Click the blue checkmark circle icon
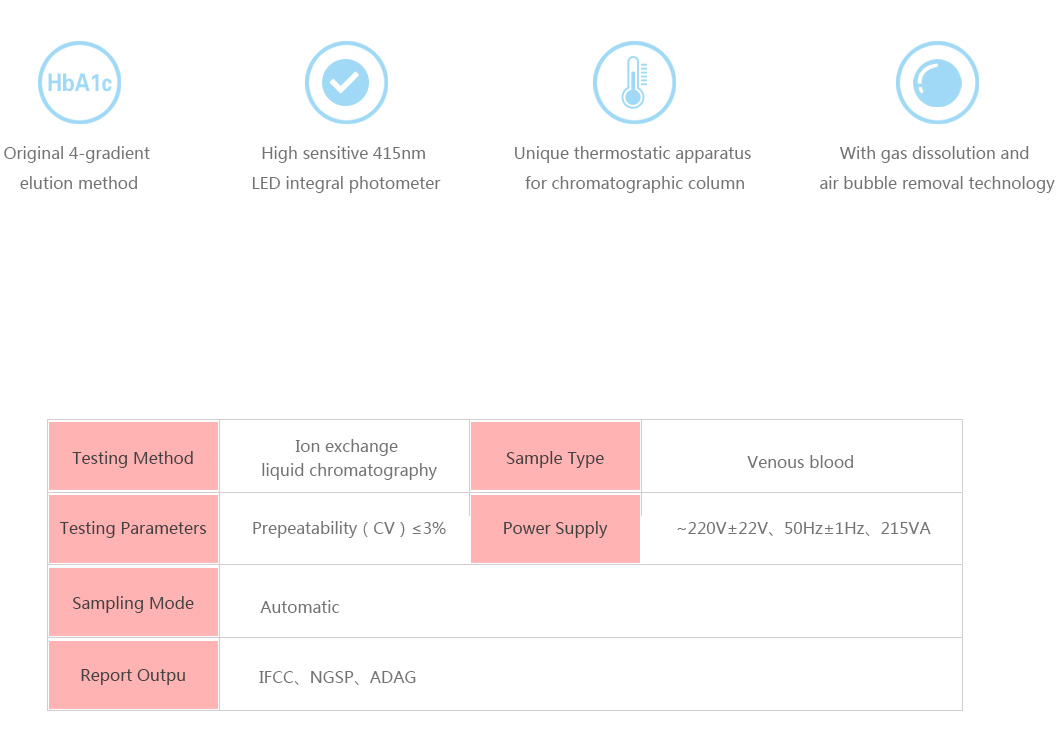 click(346, 82)
